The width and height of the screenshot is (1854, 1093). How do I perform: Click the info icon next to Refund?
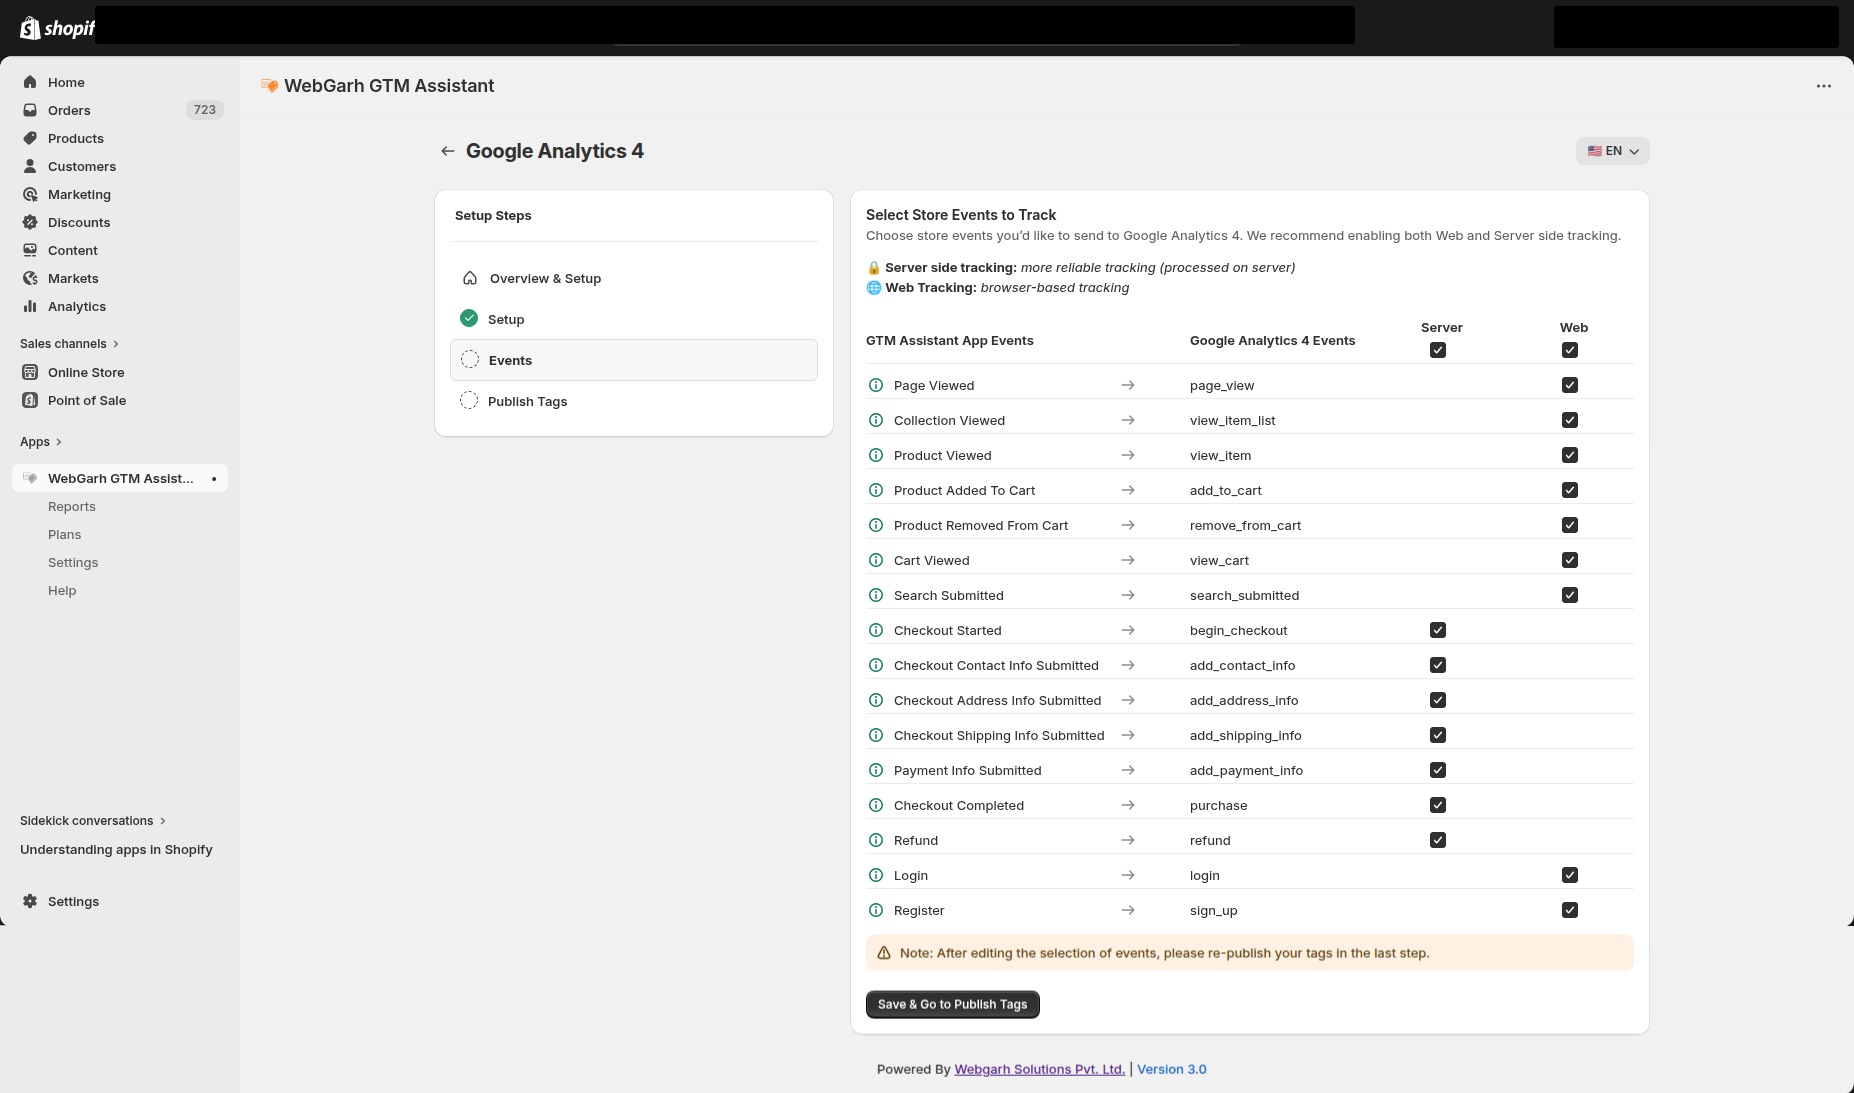876,840
